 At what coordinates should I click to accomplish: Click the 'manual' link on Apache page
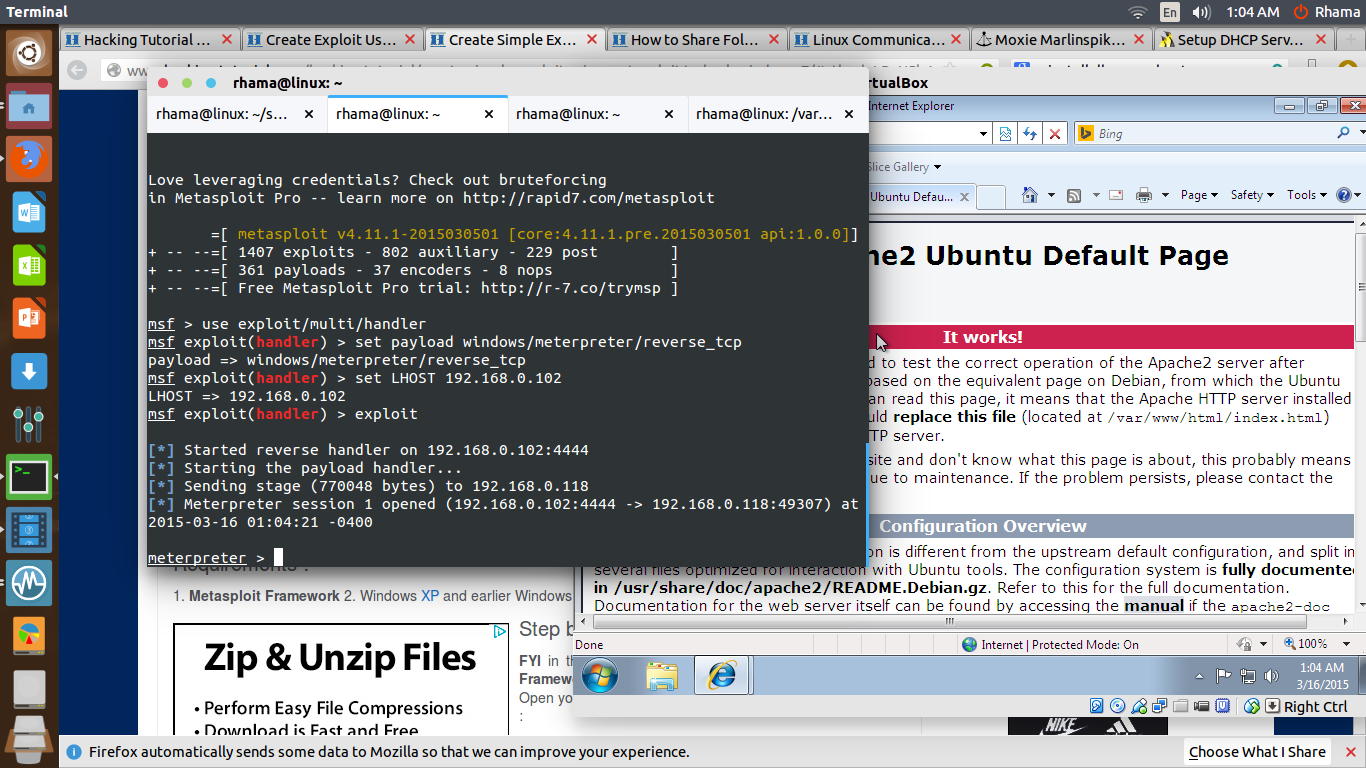[x=1153, y=605]
